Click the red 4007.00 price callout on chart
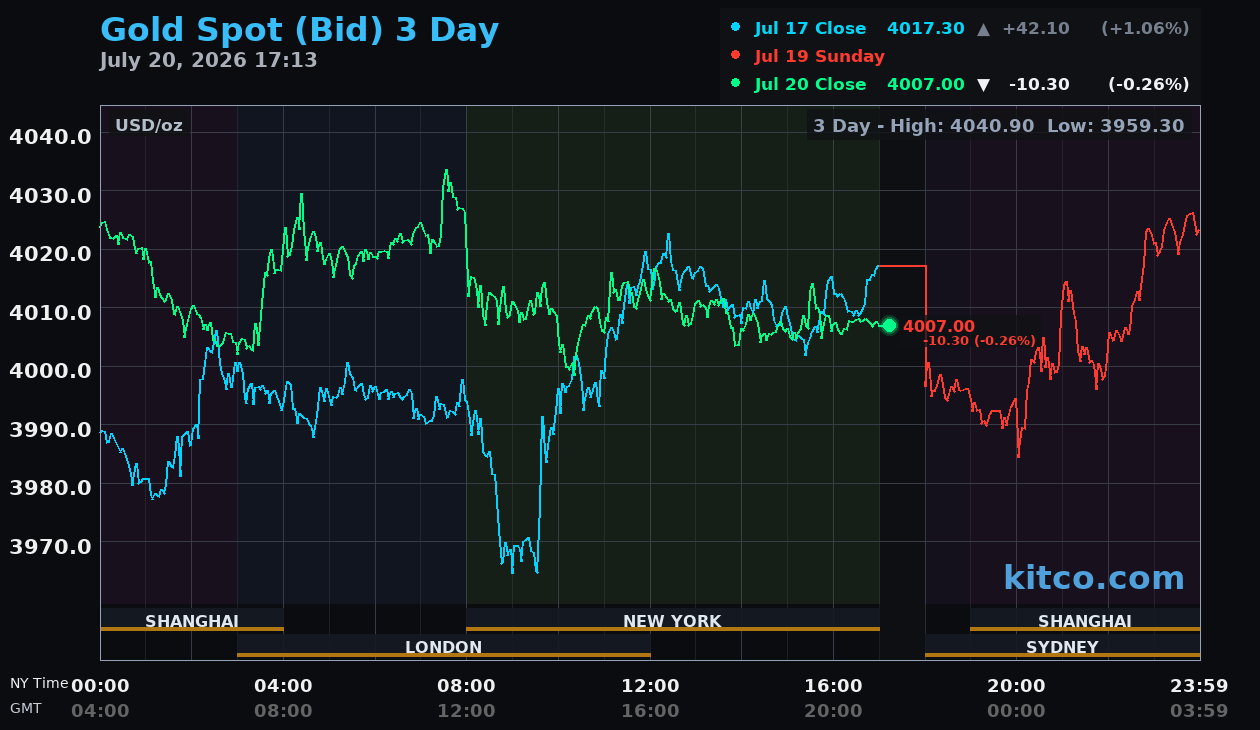Viewport: 1260px width, 730px height. (938, 326)
